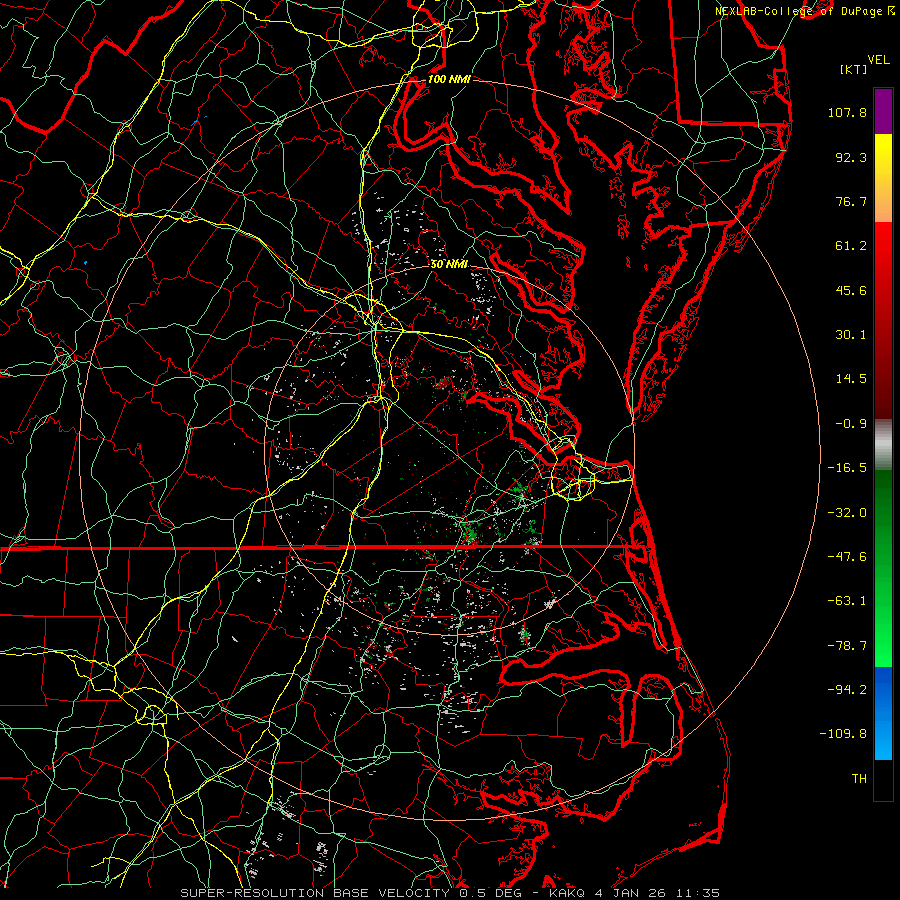Click the -94.2 velocity scale value

(847, 690)
